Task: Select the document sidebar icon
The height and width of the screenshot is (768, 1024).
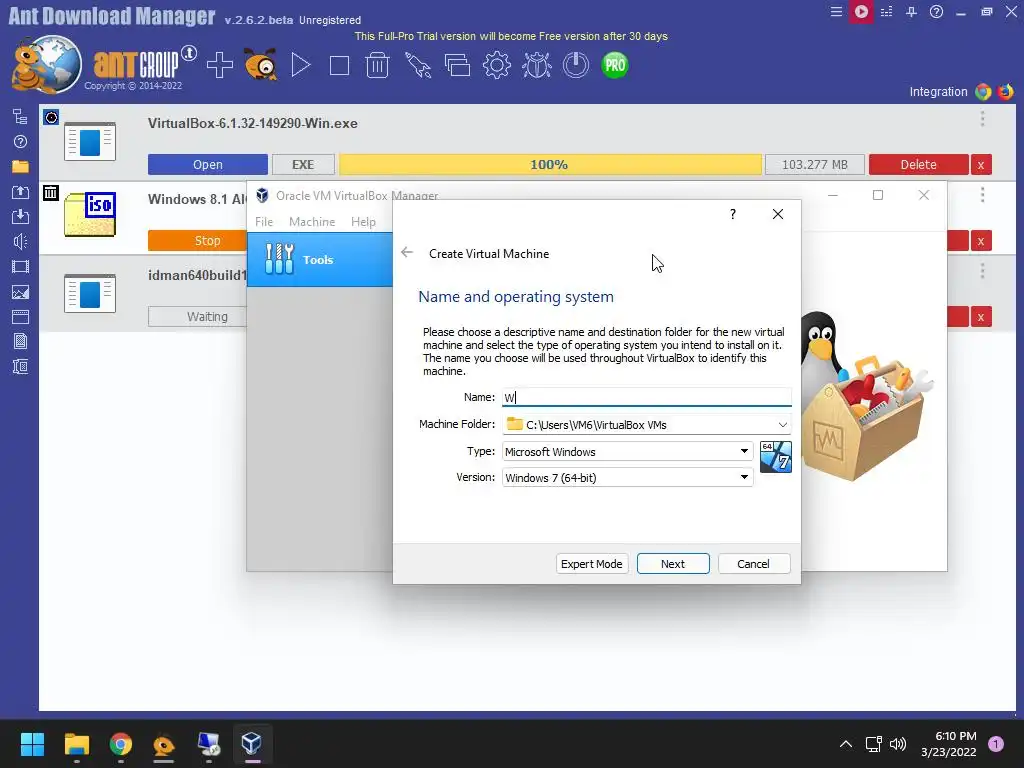Action: [20, 342]
